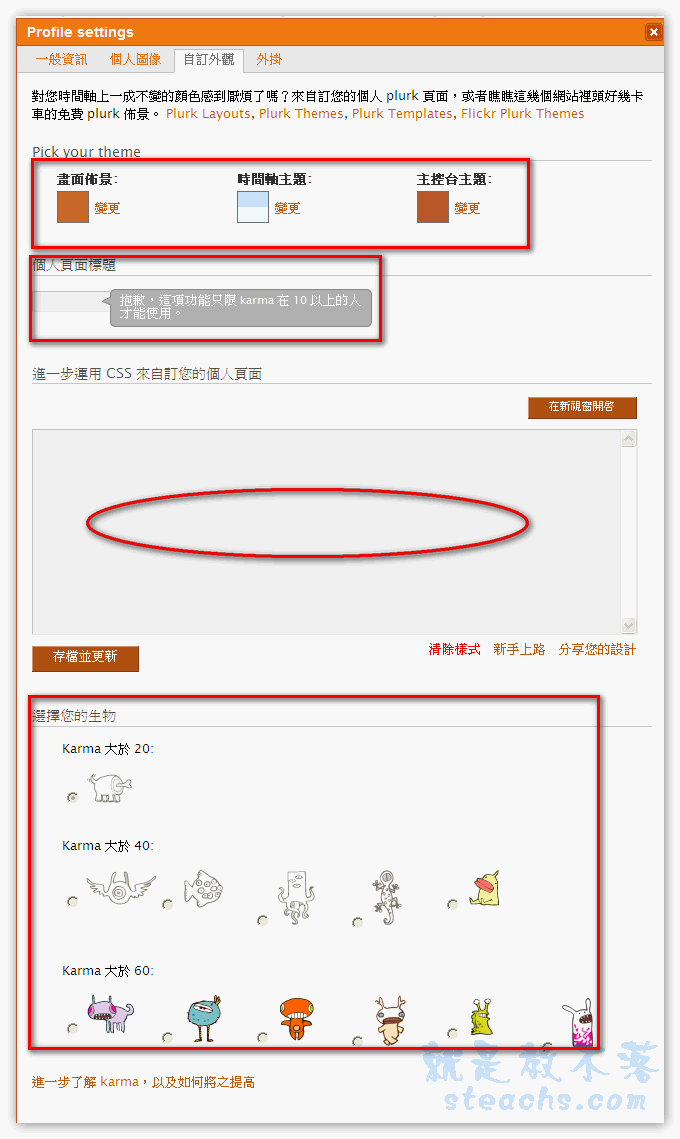This screenshot has width=680, height=1139.
Task: Click the 存檔並更新 save button
Action: pos(85,658)
